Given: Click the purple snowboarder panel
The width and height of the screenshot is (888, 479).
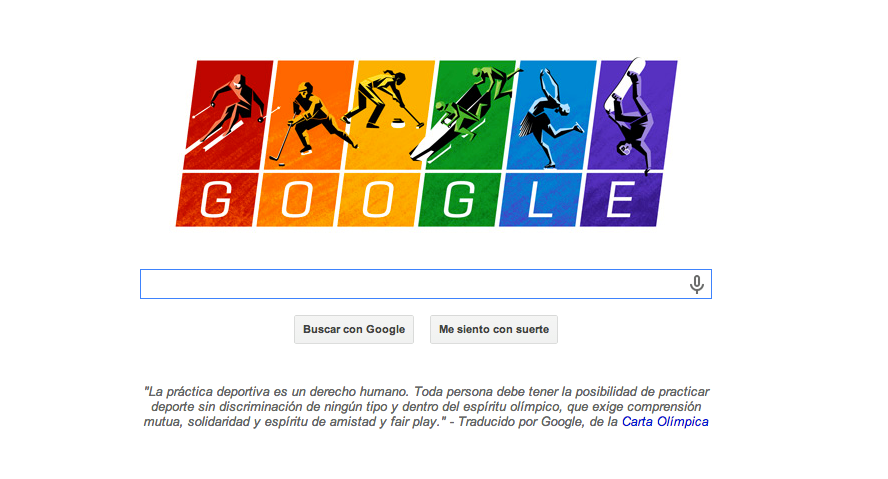Looking at the screenshot, I should pyautogui.click(x=633, y=115).
